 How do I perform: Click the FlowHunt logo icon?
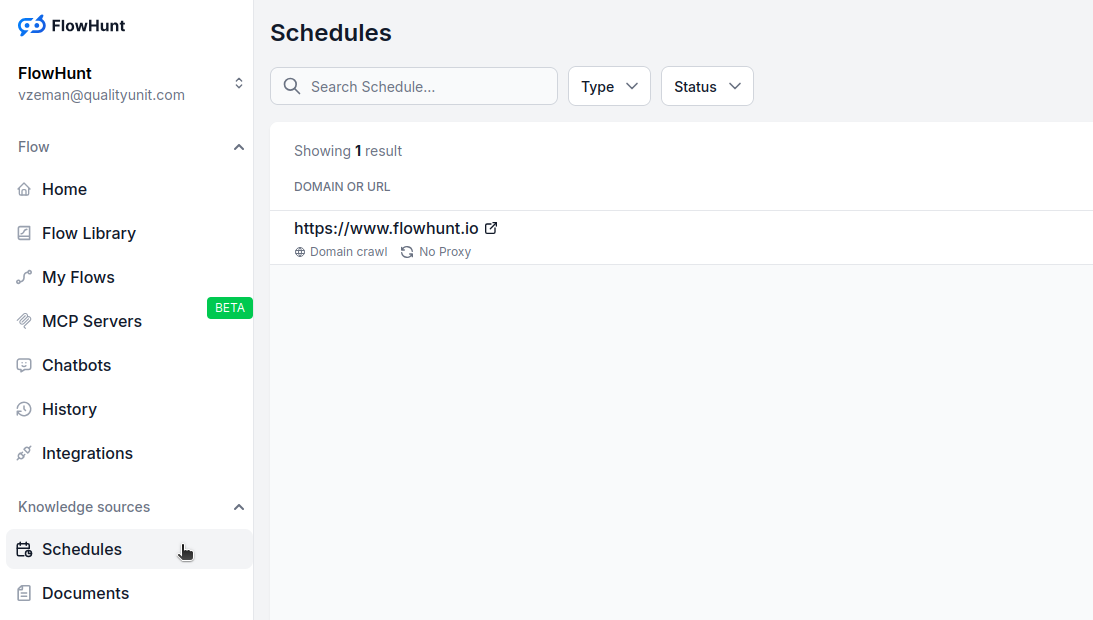click(32, 26)
